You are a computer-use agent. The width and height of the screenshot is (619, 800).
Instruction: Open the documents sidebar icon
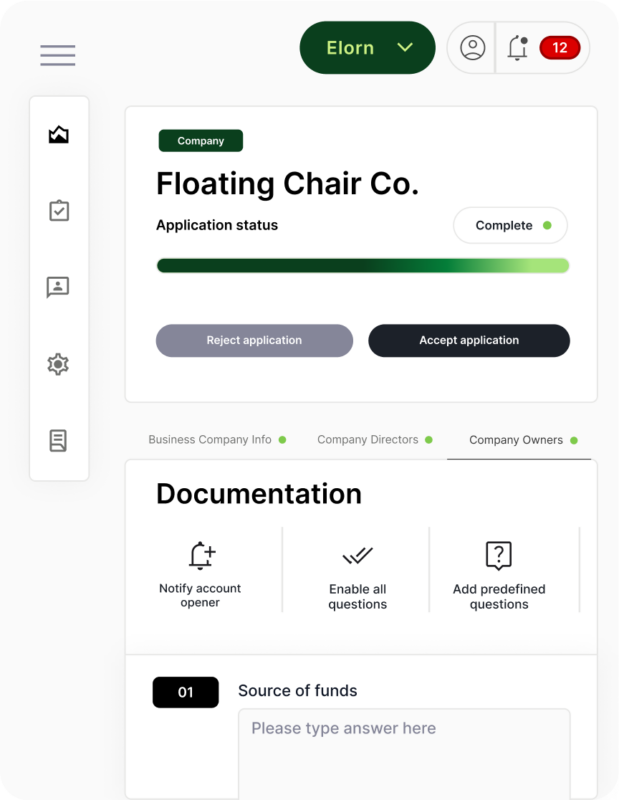(59, 440)
